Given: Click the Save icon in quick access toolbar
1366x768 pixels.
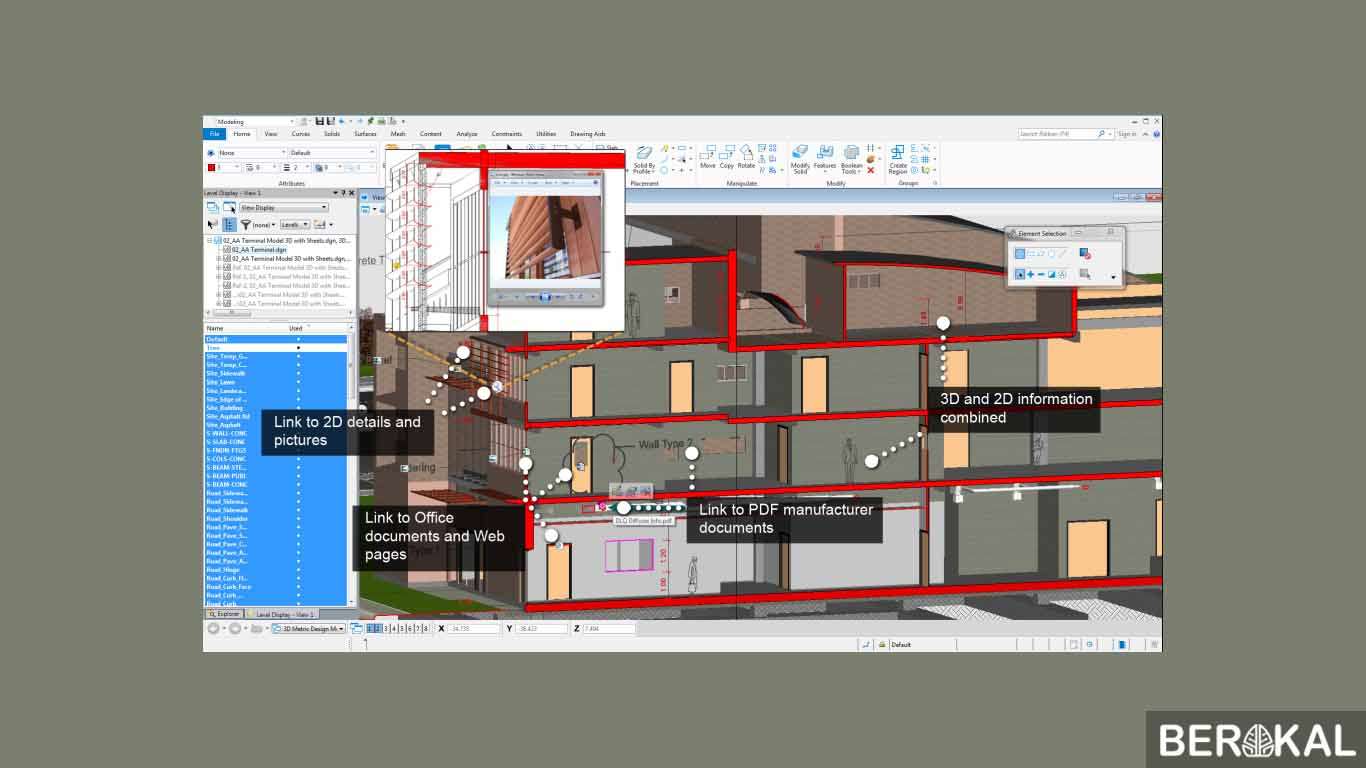Looking at the screenshot, I should click(x=318, y=121).
